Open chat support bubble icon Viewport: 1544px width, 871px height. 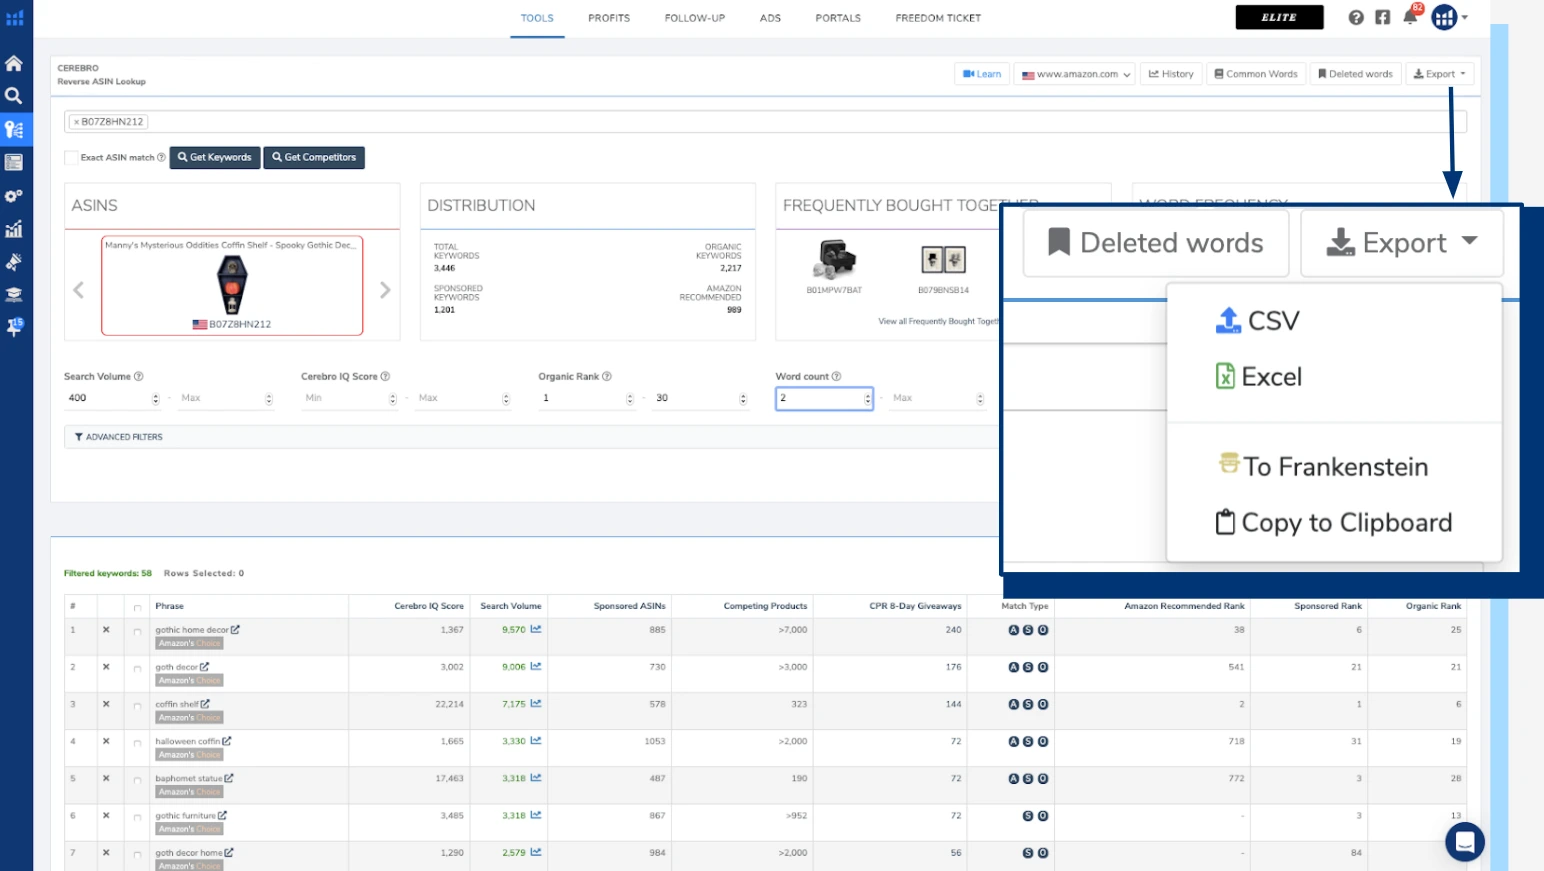(x=1464, y=842)
